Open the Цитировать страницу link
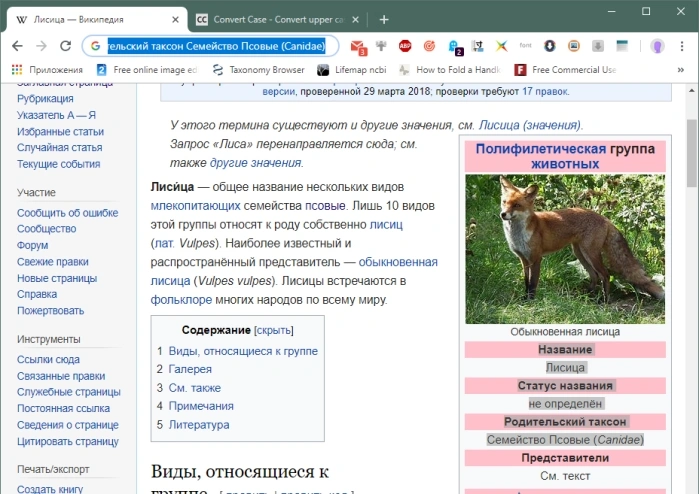 pos(68,441)
